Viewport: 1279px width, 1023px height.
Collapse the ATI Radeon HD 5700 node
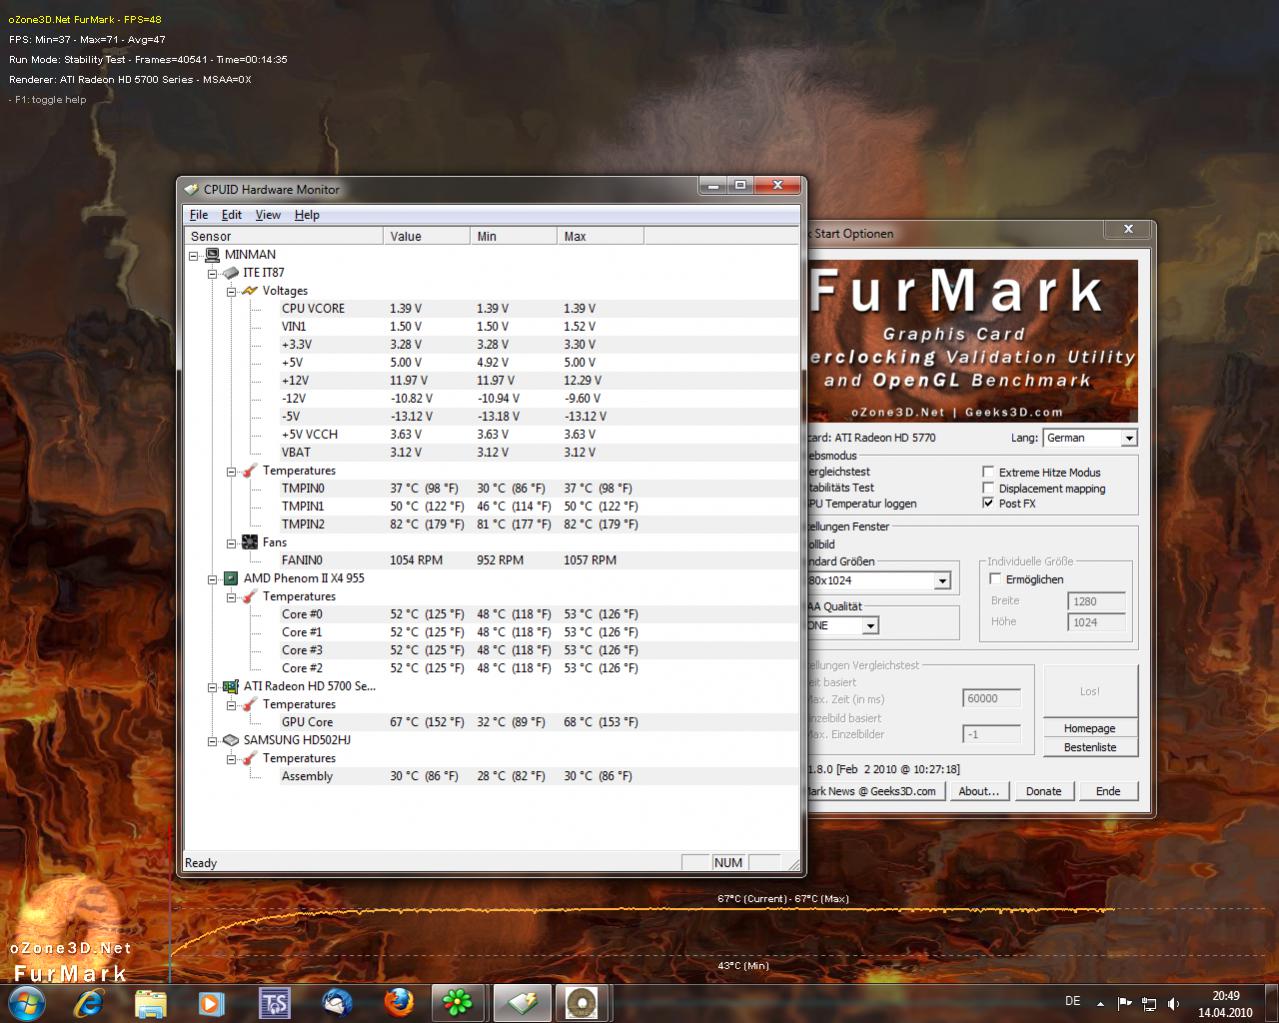pos(213,687)
